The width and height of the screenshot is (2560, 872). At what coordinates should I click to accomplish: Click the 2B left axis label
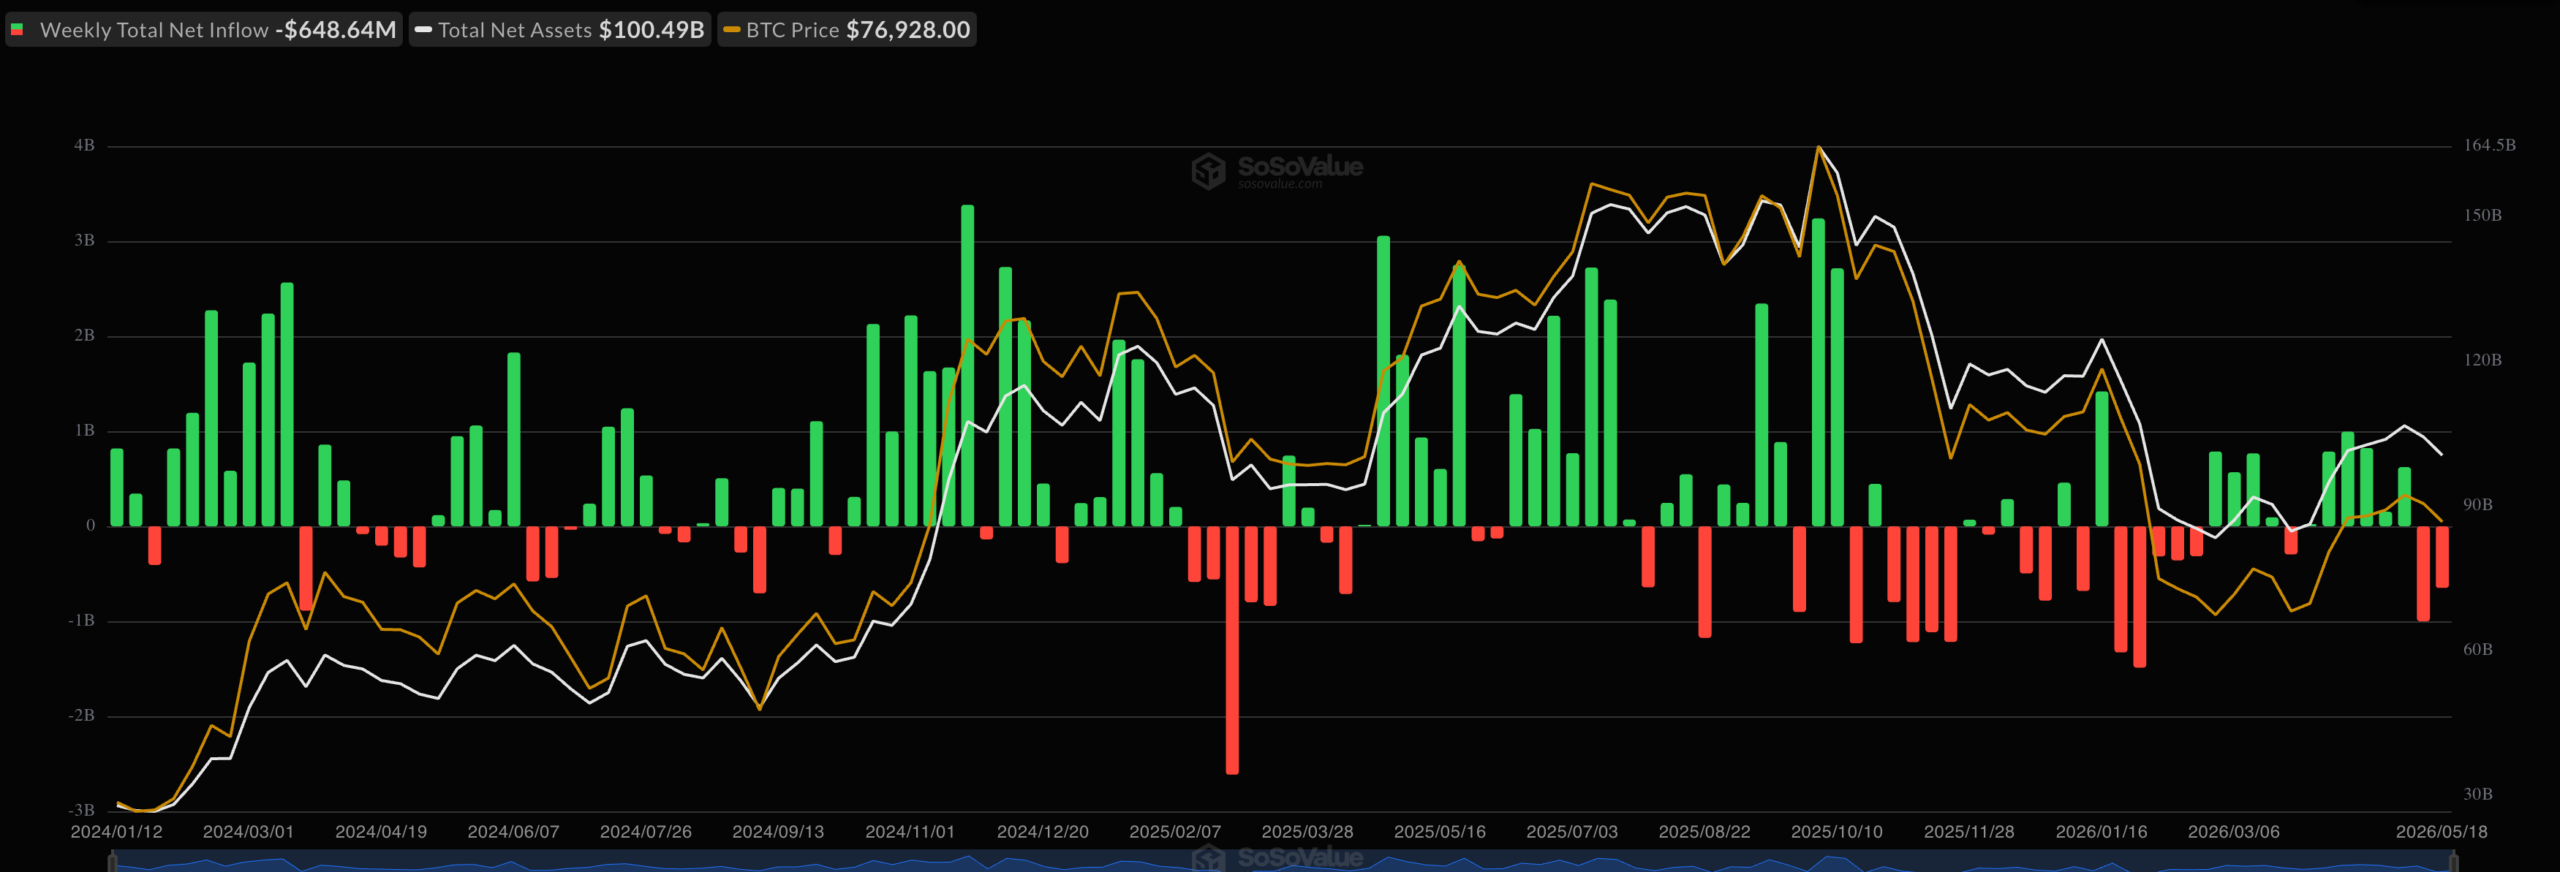(x=84, y=336)
